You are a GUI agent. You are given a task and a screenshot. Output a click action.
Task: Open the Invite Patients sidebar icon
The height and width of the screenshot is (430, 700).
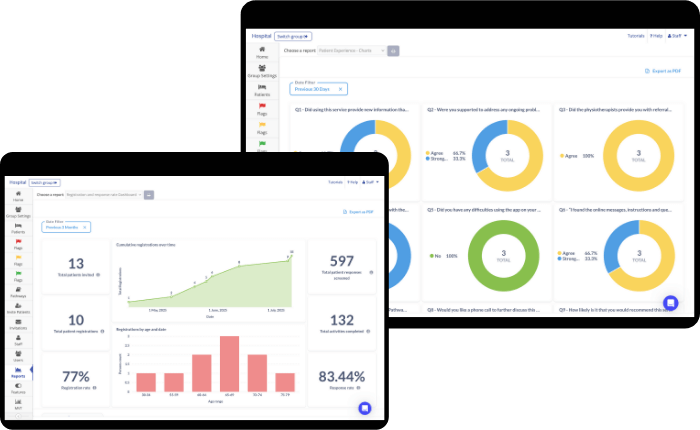pyautogui.click(x=18, y=308)
